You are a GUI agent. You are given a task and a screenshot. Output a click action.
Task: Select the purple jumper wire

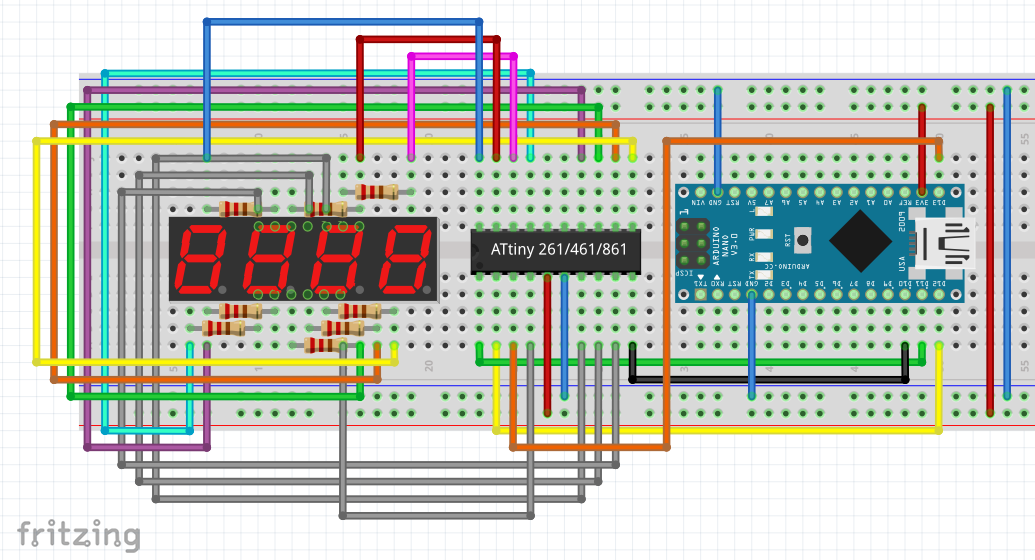click(87, 250)
